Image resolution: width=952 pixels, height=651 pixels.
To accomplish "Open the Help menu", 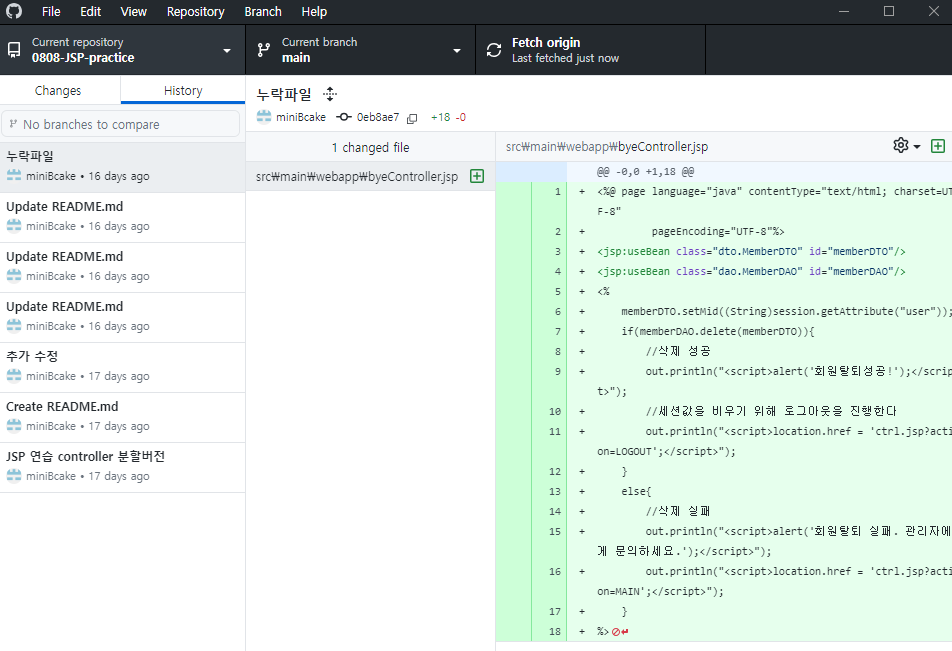I will click(314, 12).
